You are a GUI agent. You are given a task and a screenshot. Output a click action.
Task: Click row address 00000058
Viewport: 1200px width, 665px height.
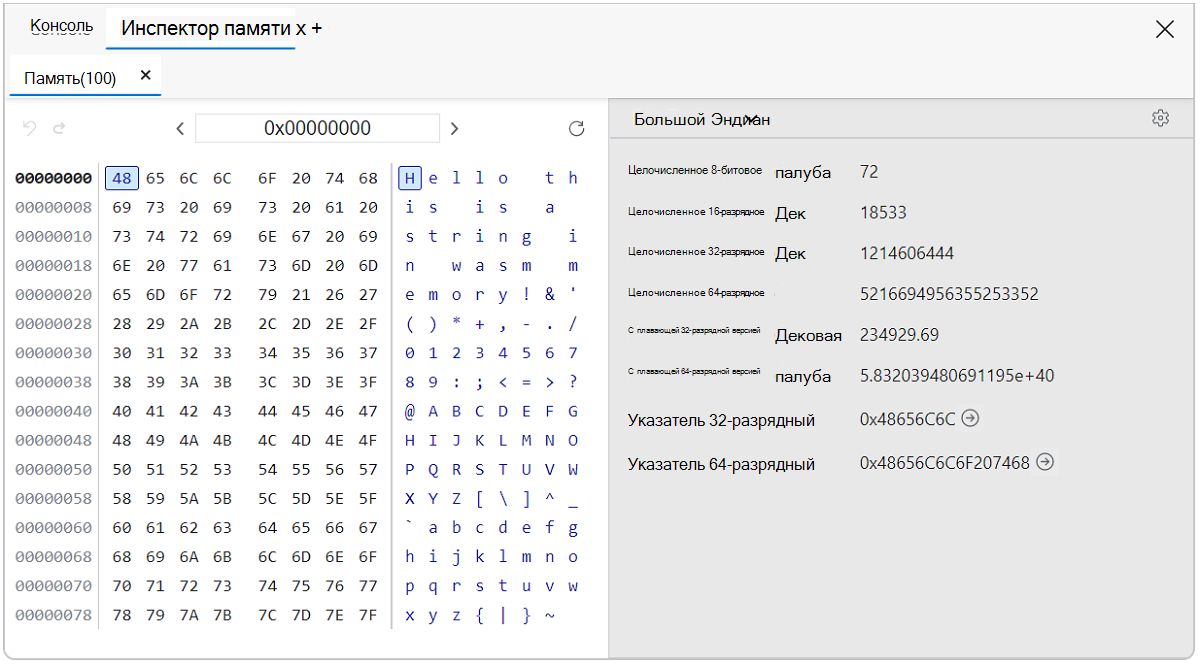coord(54,499)
